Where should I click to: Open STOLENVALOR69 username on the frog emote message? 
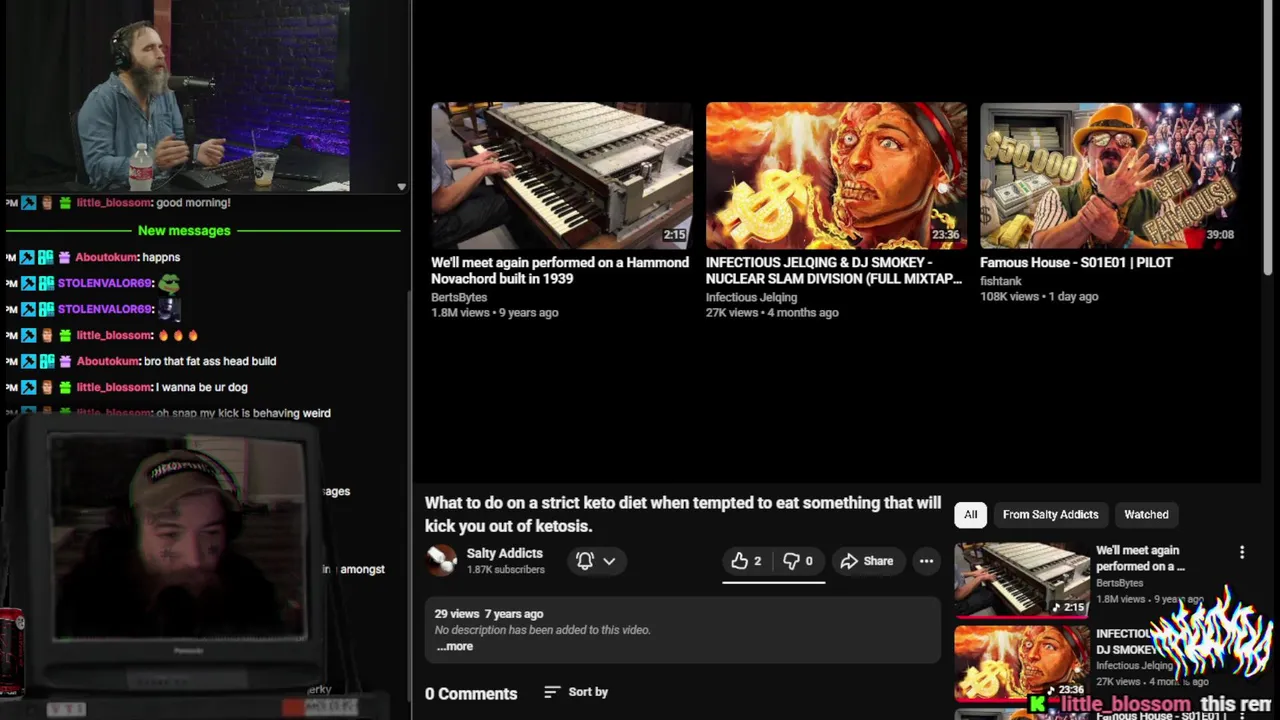pyautogui.click(x=105, y=283)
